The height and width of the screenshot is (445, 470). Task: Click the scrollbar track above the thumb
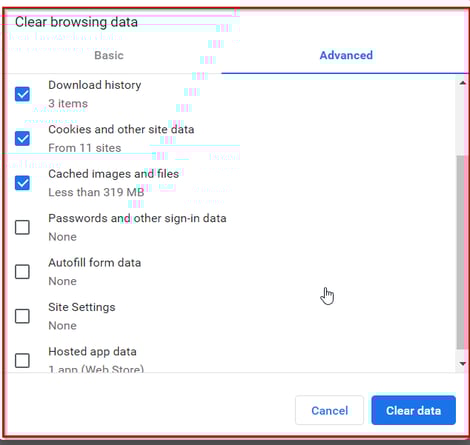click(x=461, y=121)
